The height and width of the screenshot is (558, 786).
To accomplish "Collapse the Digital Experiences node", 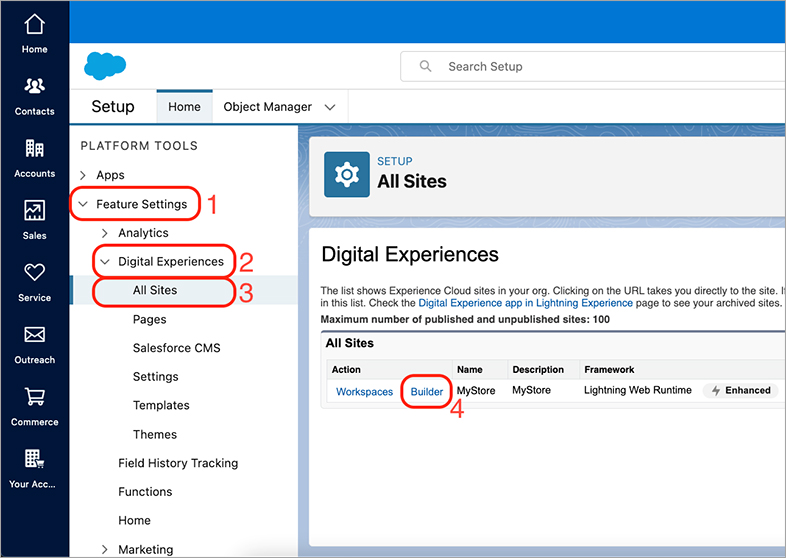I will pos(105,262).
